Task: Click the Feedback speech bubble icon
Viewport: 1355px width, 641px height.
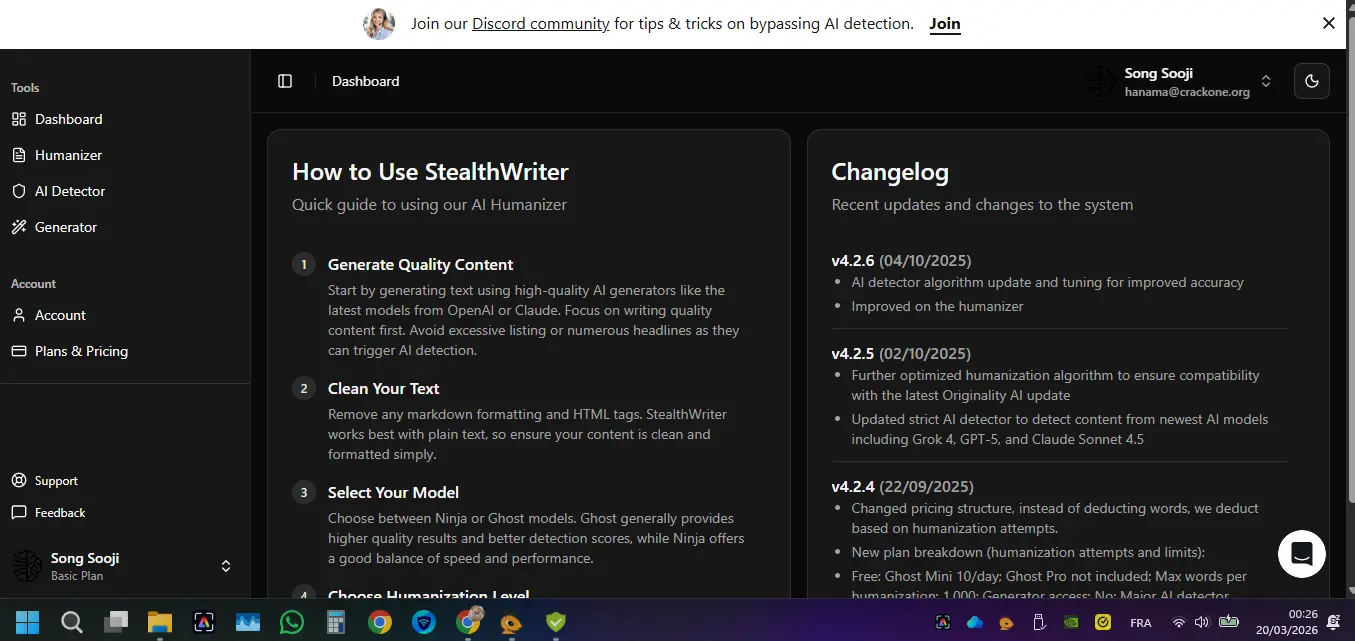Action: coord(18,513)
